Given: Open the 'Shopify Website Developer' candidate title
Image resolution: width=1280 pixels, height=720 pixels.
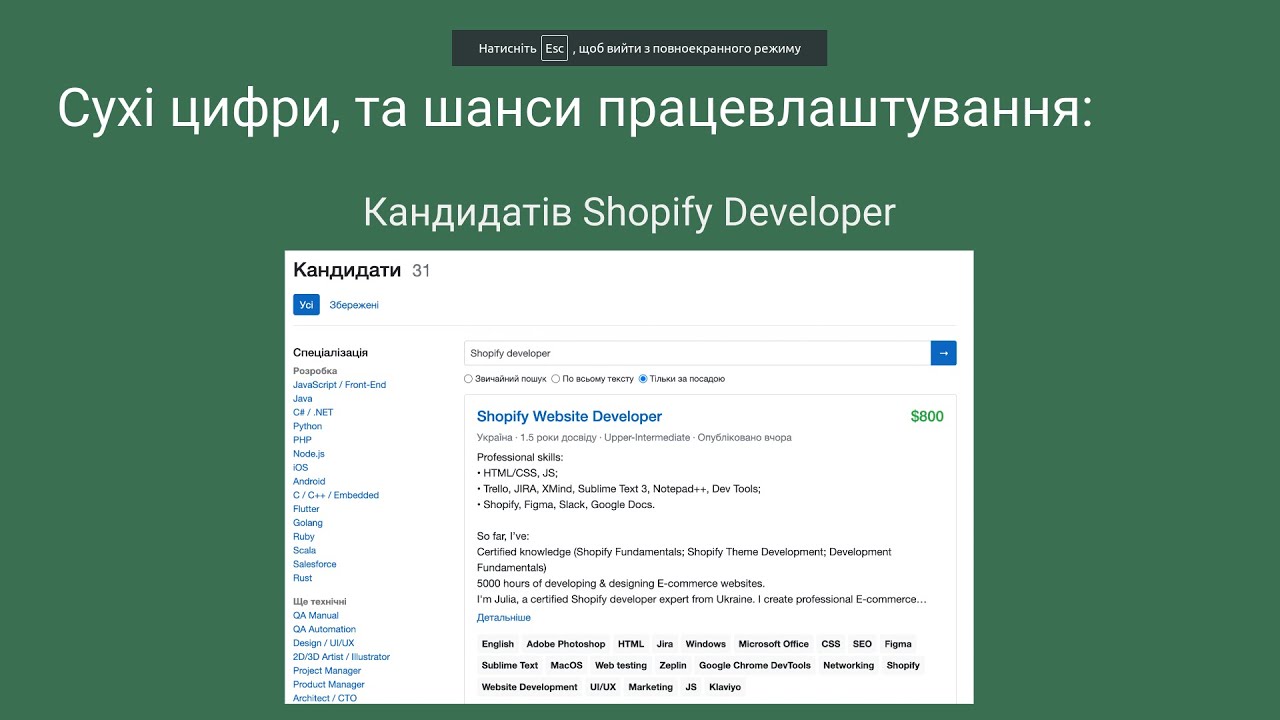Looking at the screenshot, I should pos(569,416).
